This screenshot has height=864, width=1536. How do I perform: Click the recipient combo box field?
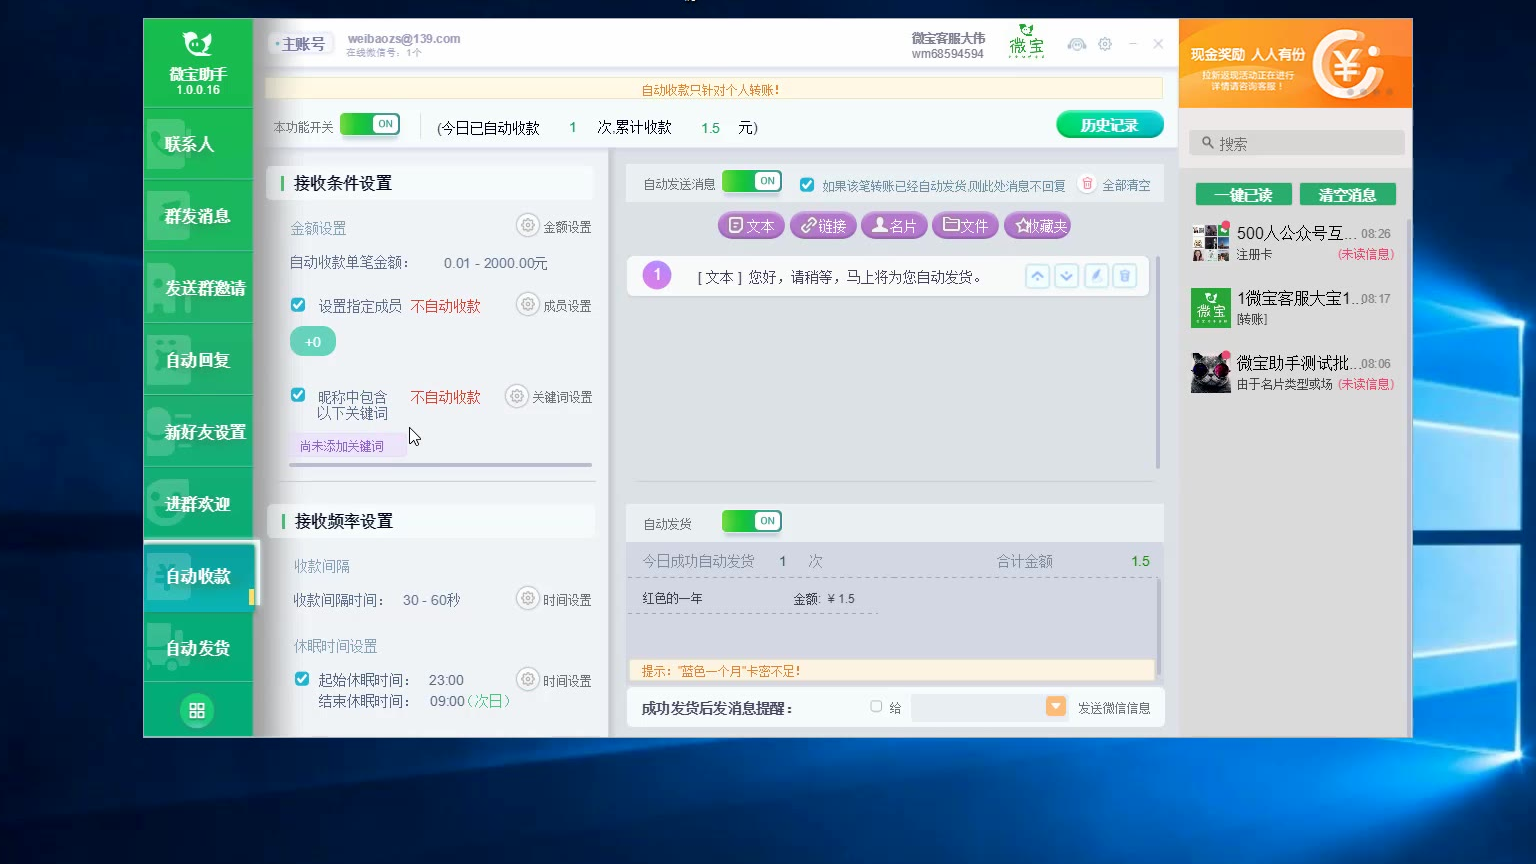click(989, 707)
